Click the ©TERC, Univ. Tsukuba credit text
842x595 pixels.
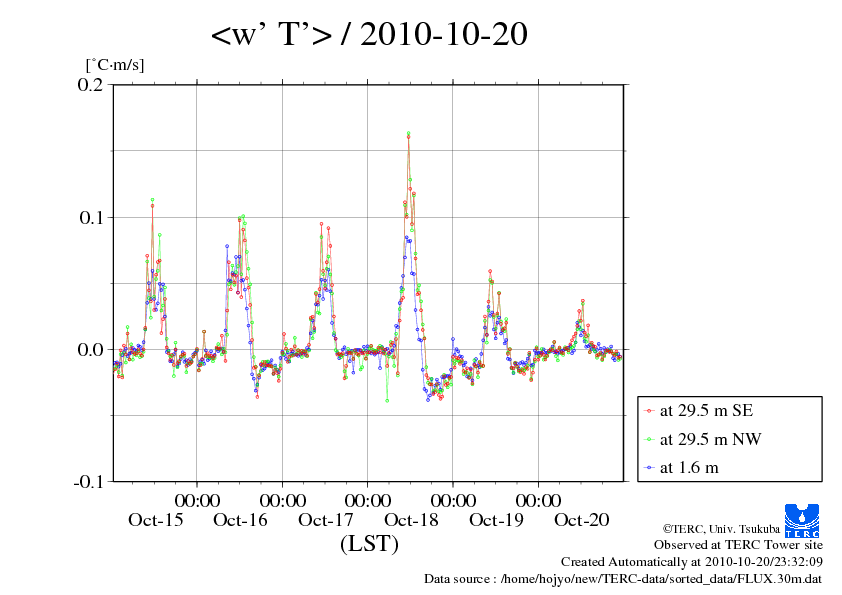coord(721,529)
